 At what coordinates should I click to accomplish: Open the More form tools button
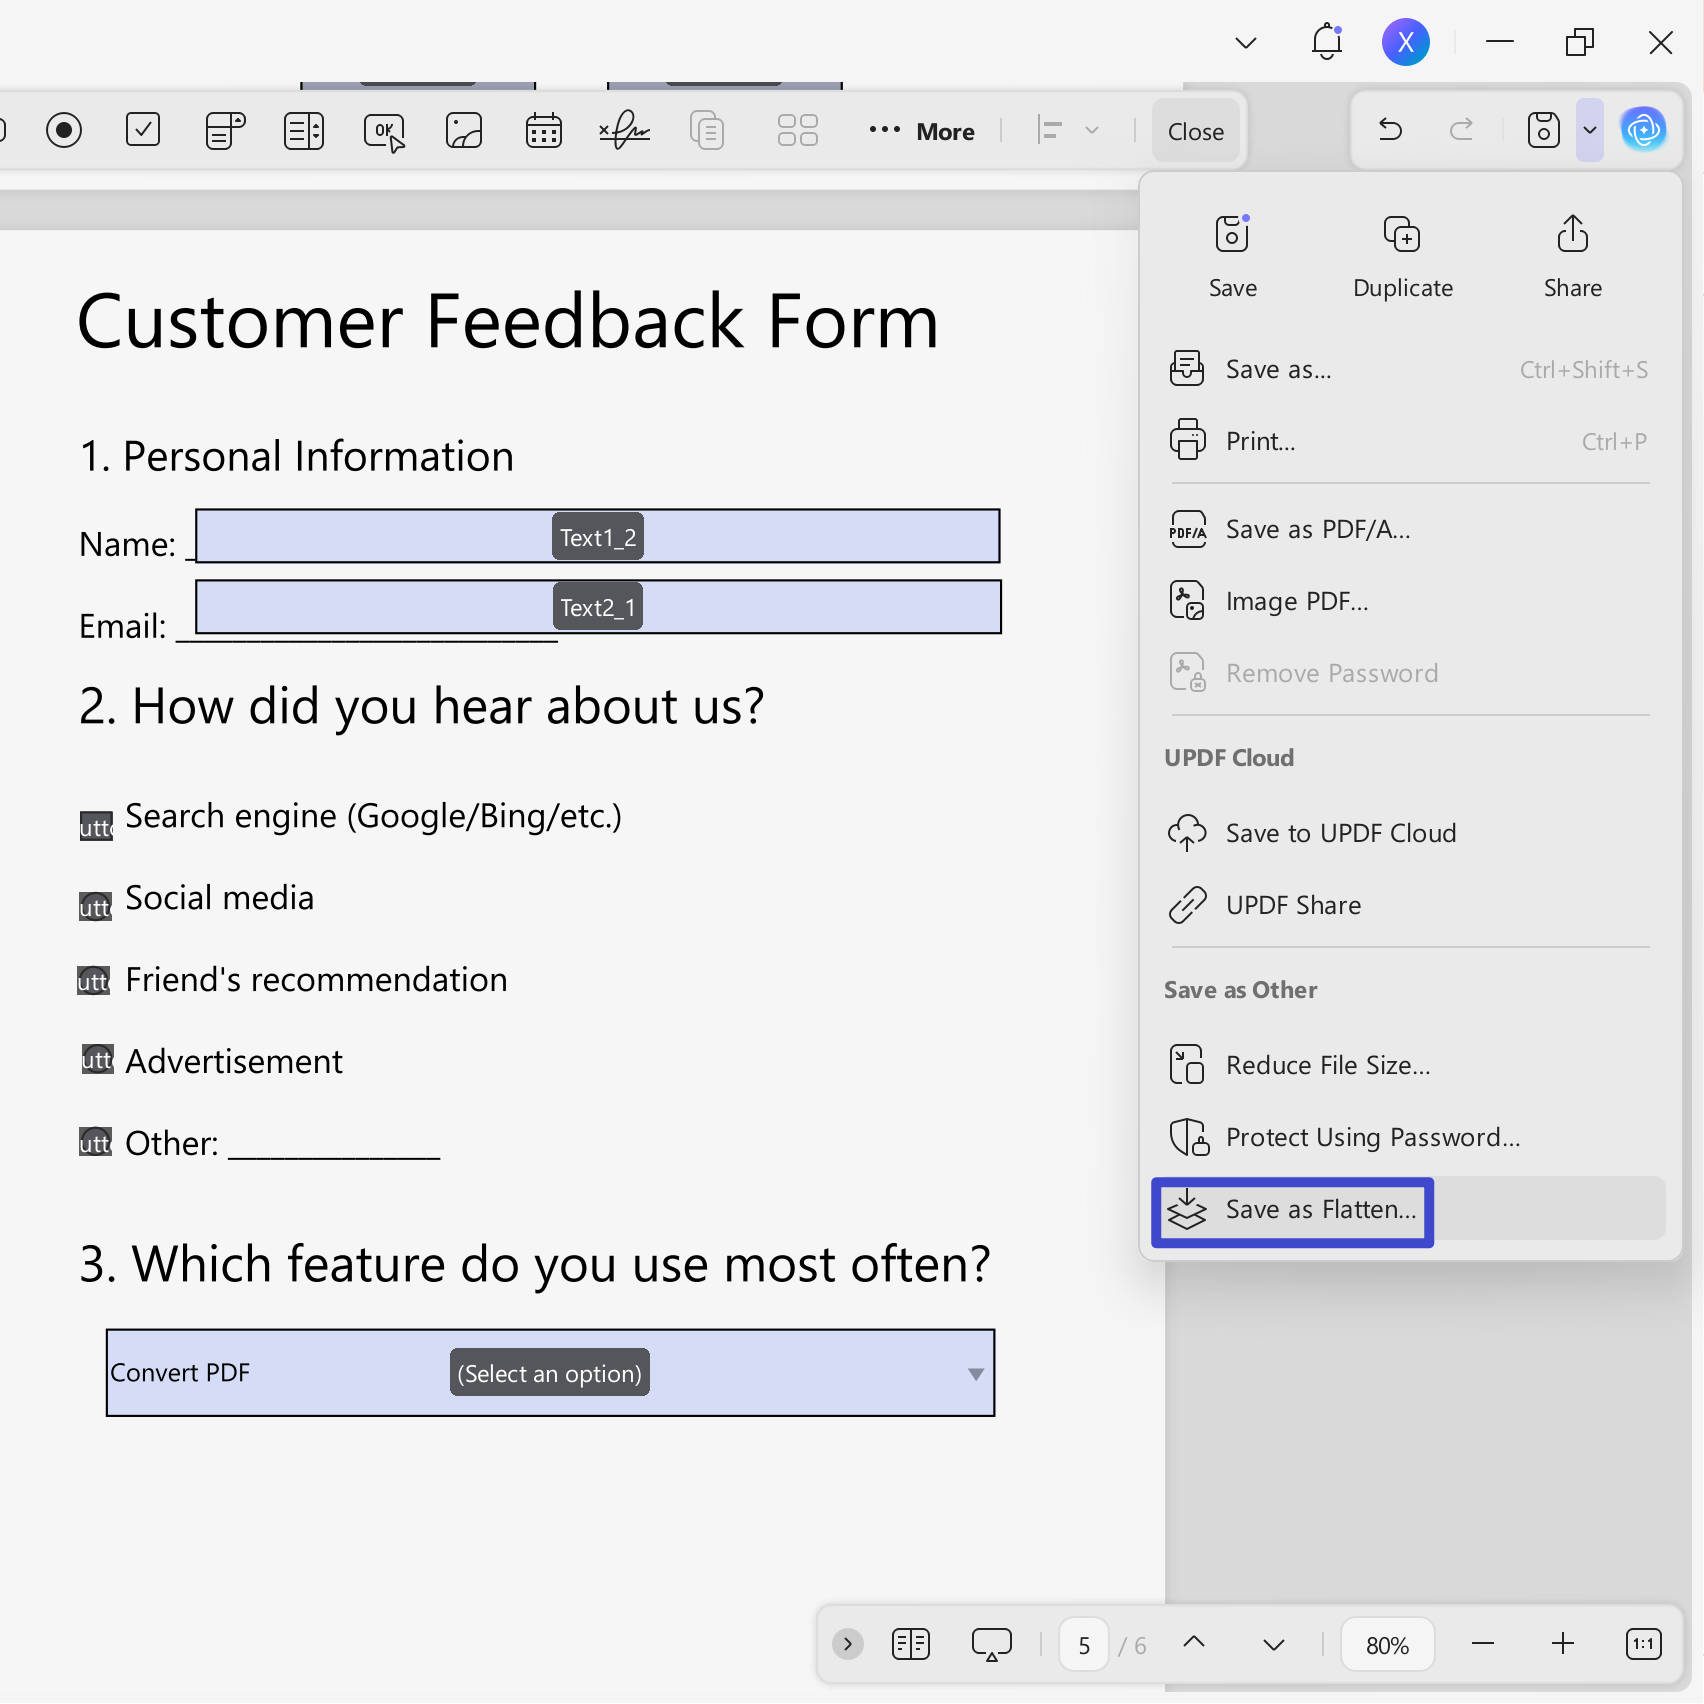tap(922, 131)
